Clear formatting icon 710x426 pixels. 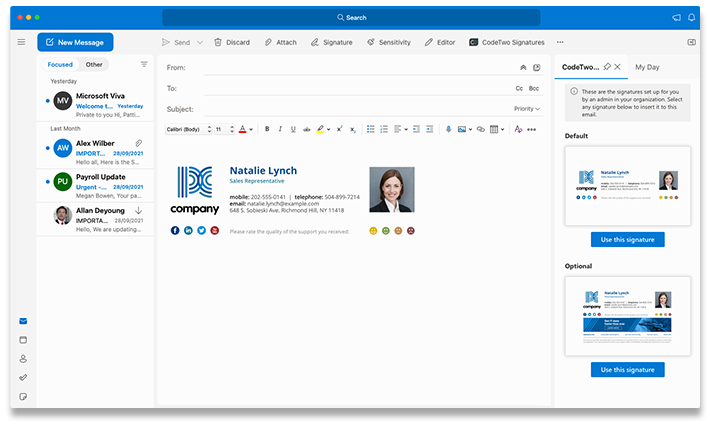[x=518, y=129]
